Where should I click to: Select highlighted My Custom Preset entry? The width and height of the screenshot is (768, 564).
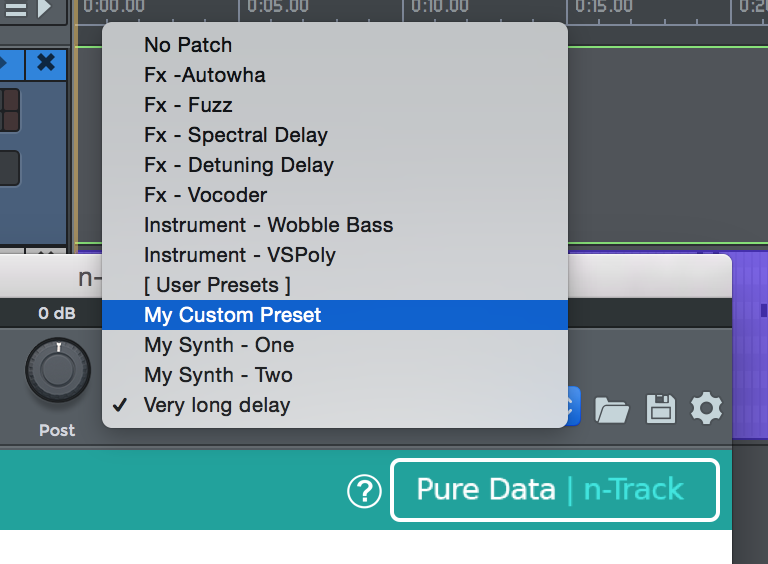[335, 315]
